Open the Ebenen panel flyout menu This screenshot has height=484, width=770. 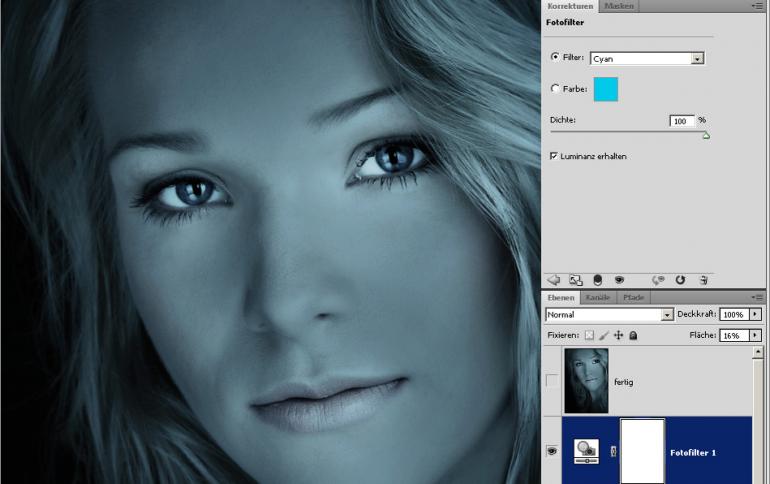coord(757,297)
